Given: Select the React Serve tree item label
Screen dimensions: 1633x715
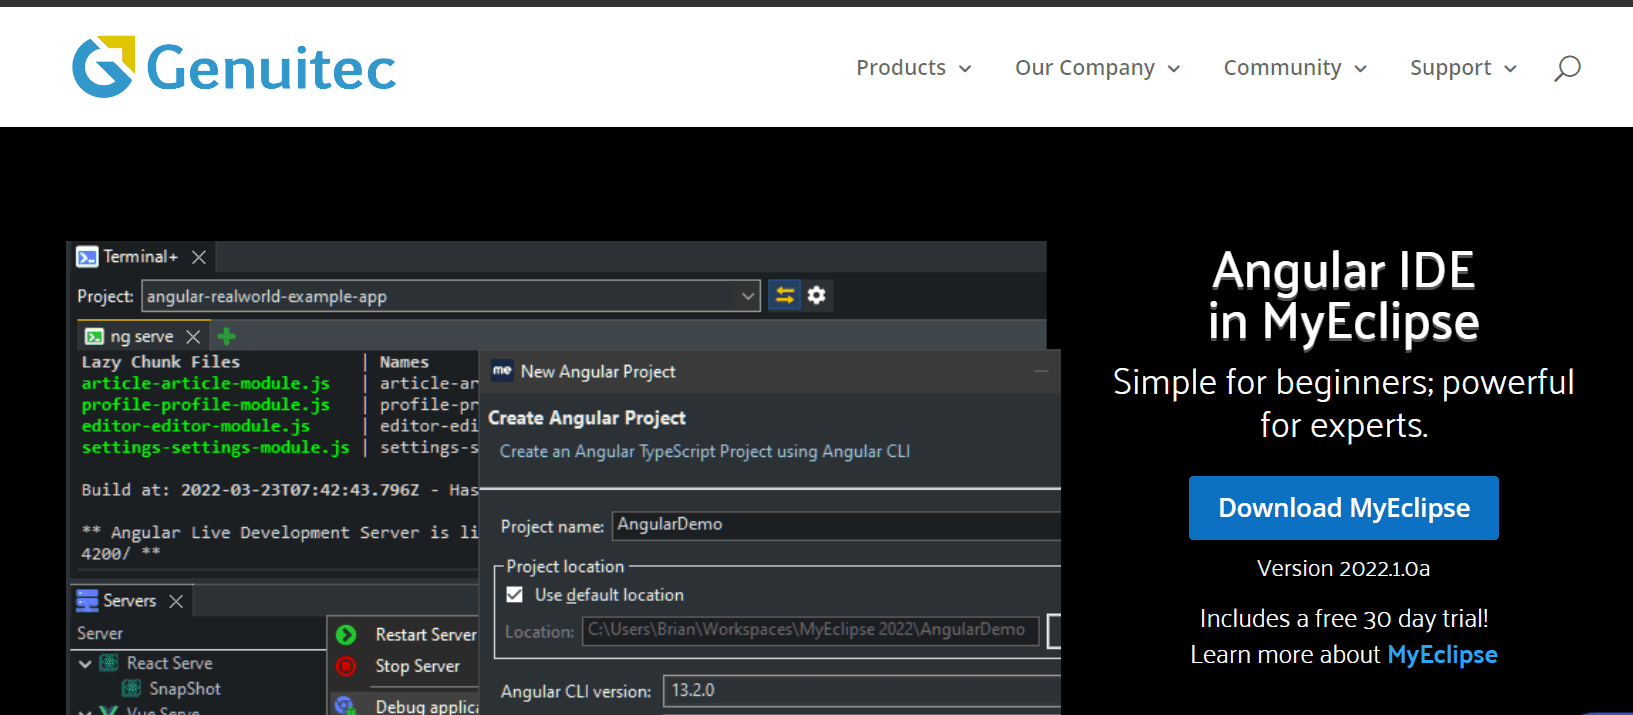Looking at the screenshot, I should pos(170,663).
